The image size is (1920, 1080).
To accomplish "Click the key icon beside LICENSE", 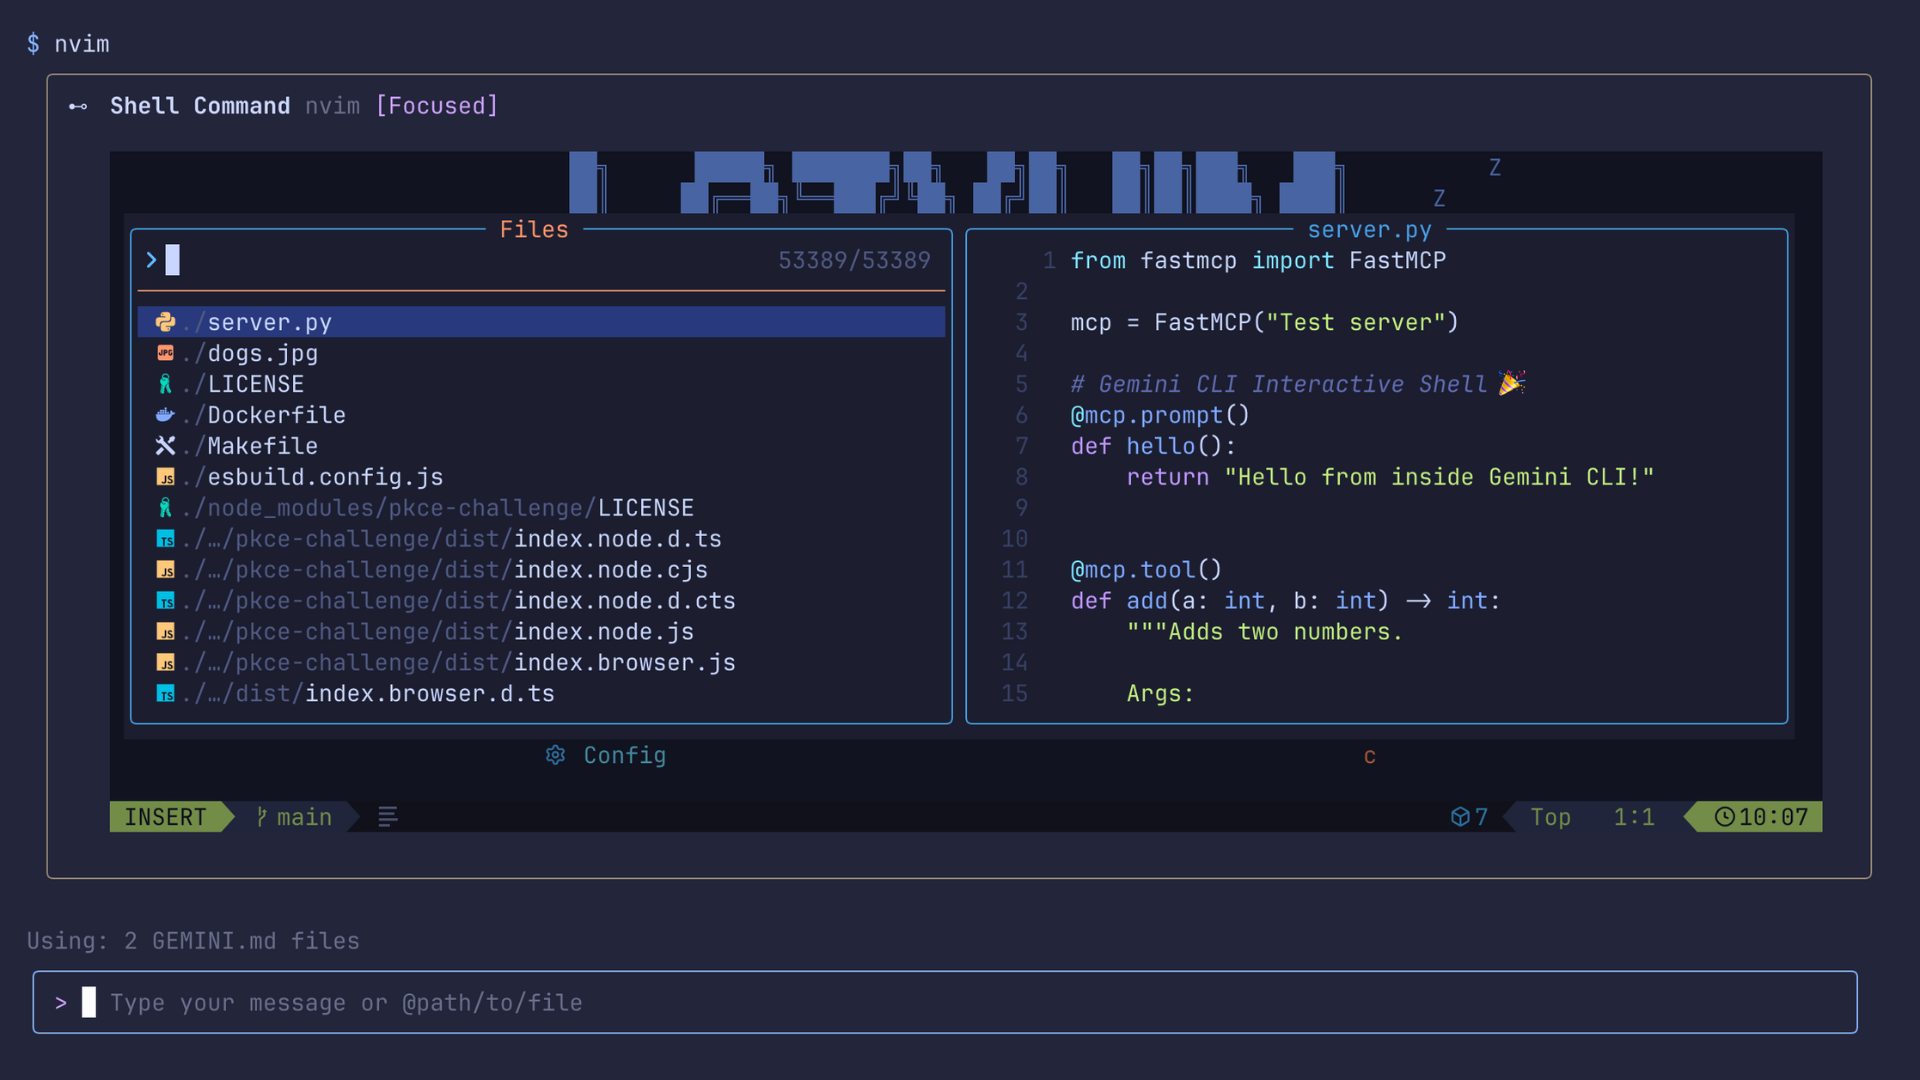I will pos(166,384).
